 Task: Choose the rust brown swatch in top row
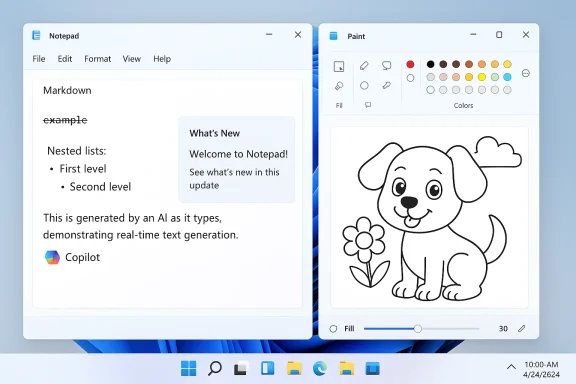coord(469,64)
